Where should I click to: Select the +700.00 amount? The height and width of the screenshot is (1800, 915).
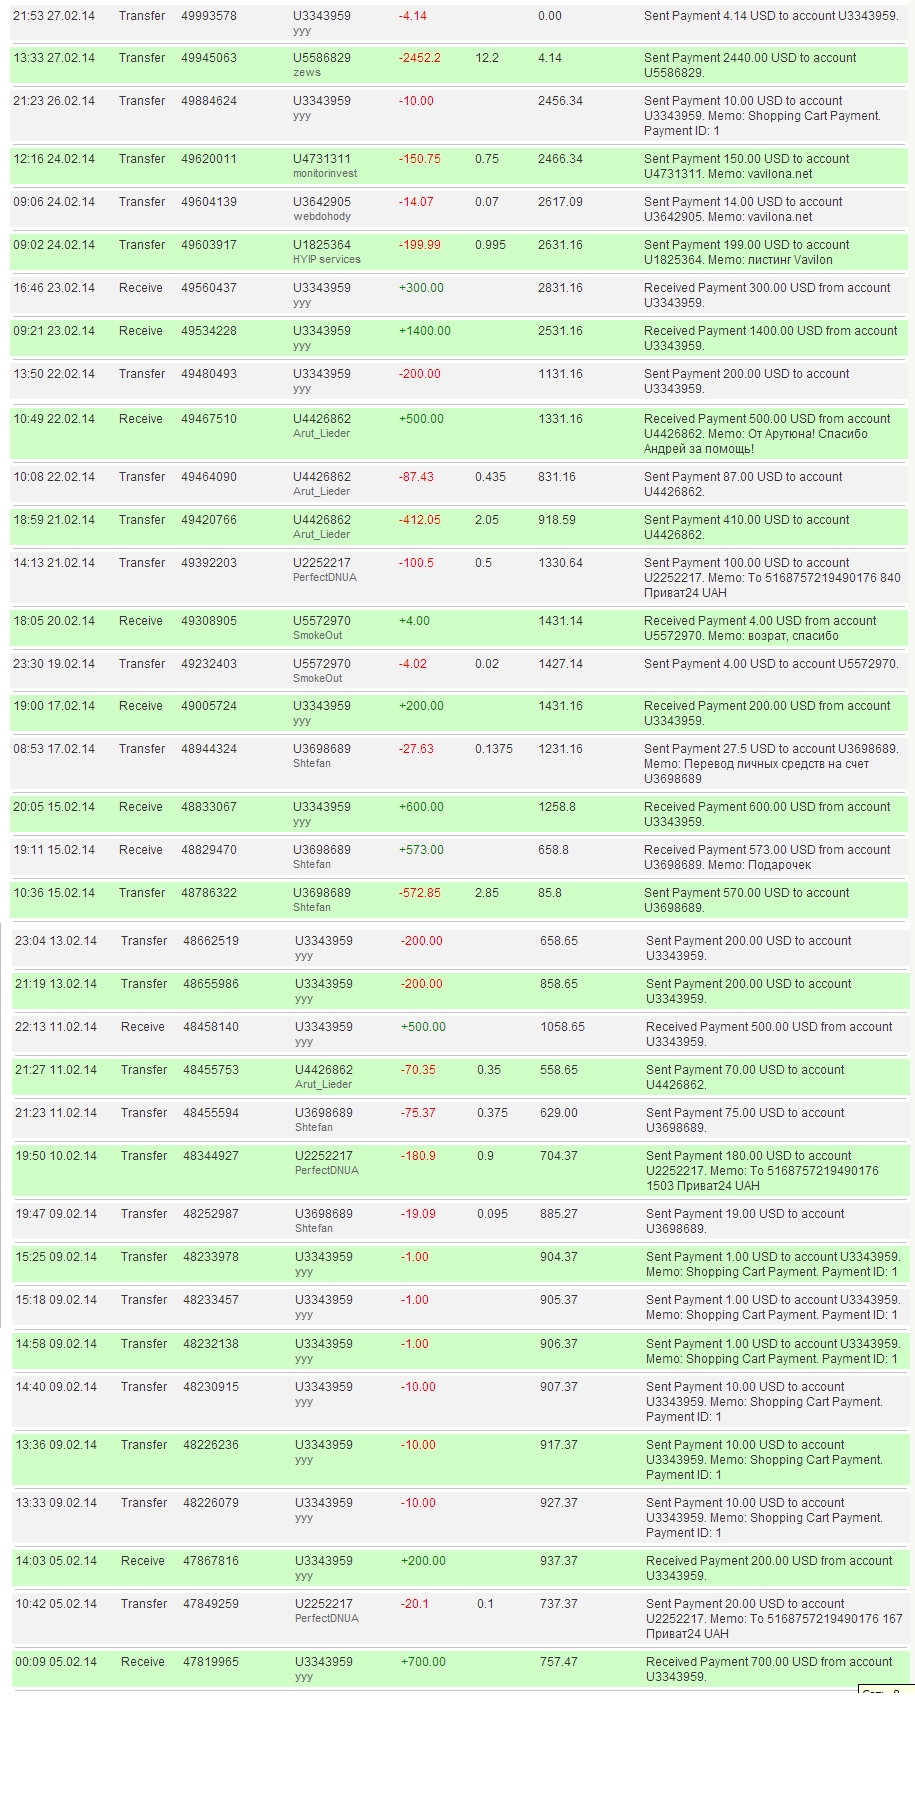click(x=423, y=1662)
